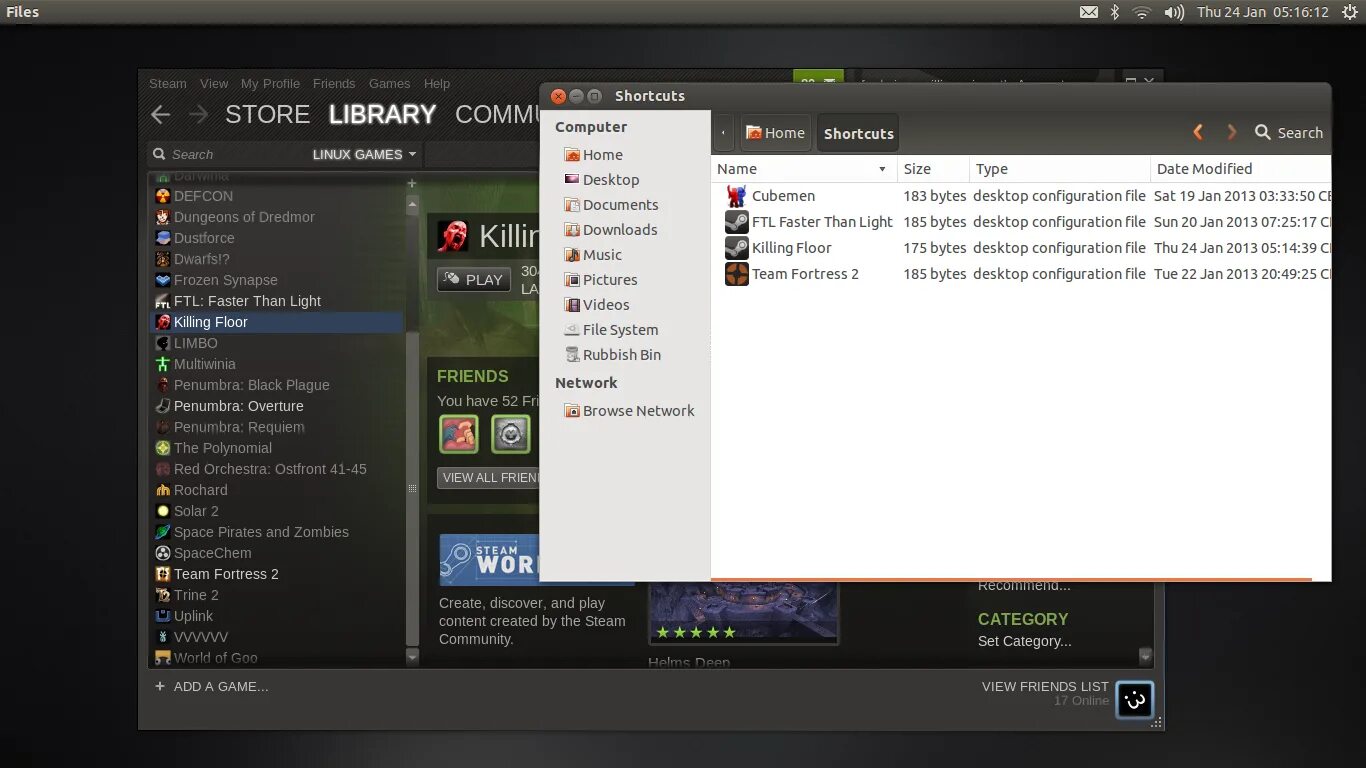Switch to the LIBRARY tab

pyautogui.click(x=382, y=114)
